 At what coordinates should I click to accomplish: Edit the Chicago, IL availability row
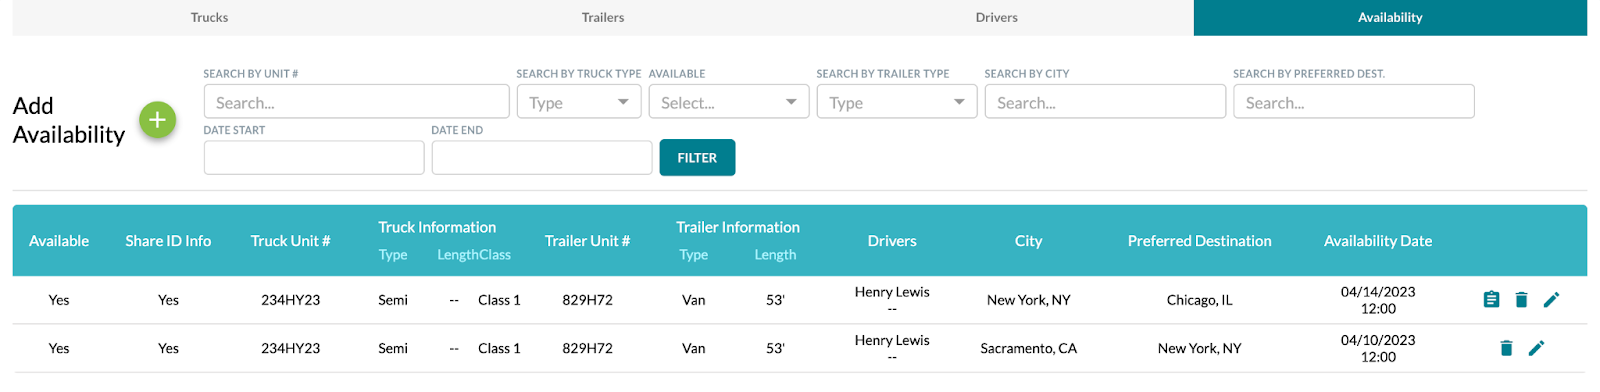[x=1551, y=299]
